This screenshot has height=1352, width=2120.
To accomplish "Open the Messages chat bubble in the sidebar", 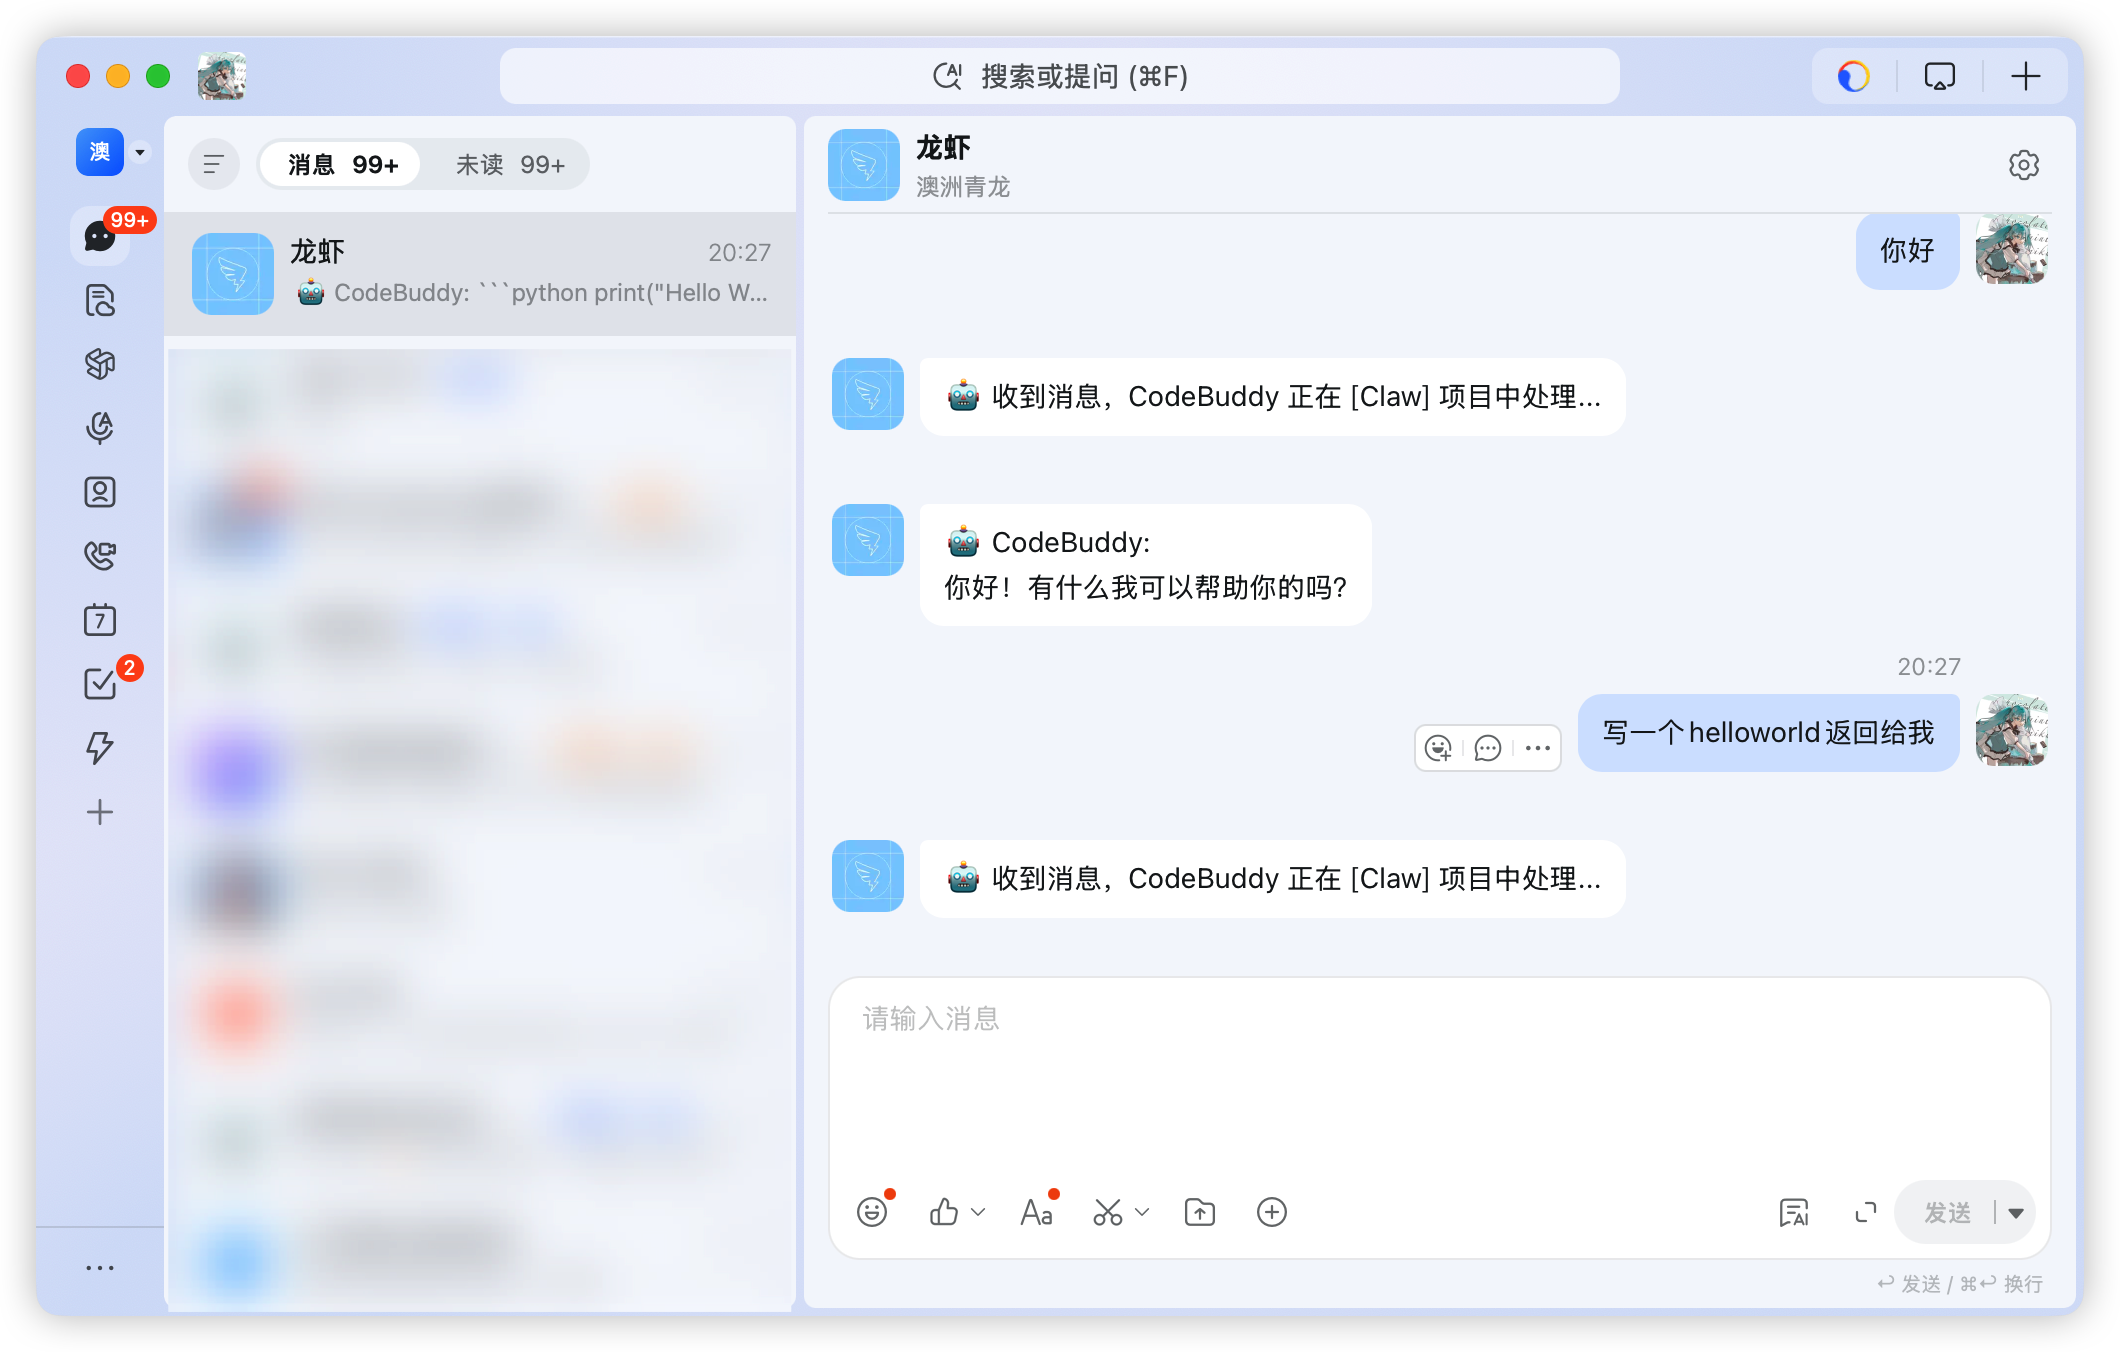I will tap(99, 236).
